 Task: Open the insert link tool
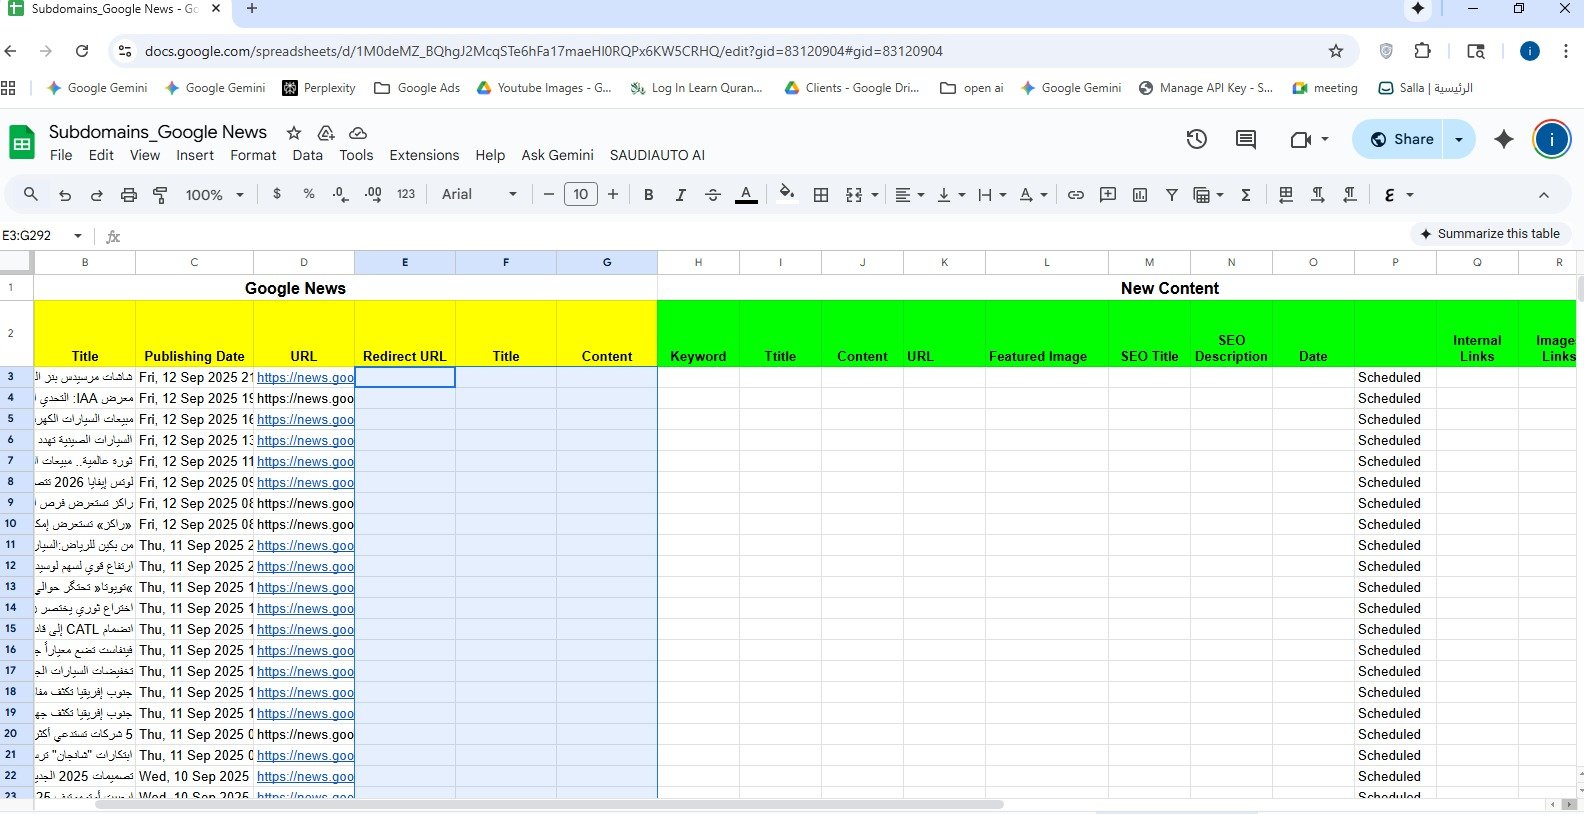(1075, 195)
